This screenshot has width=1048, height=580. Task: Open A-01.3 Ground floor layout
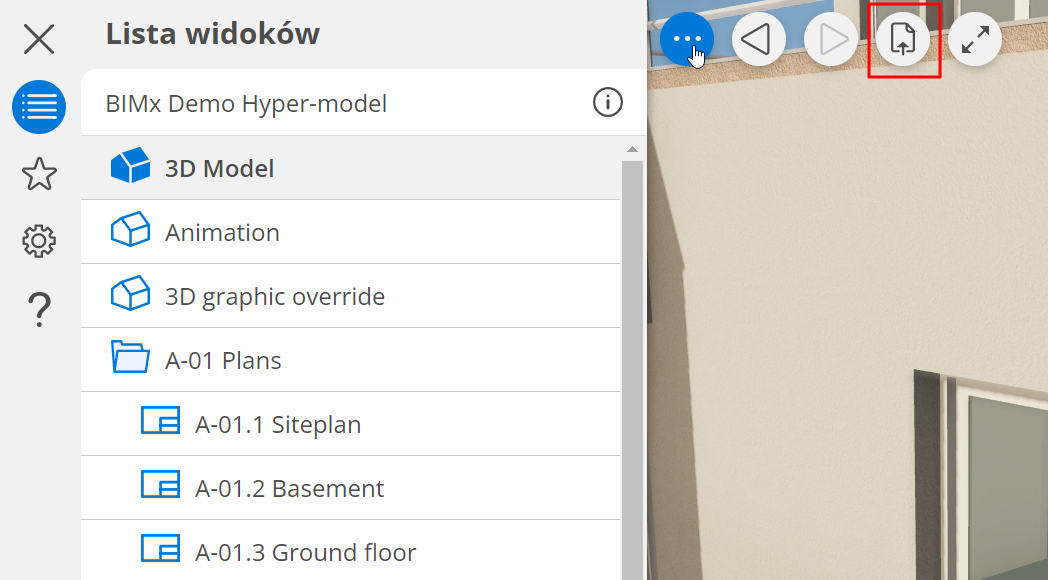click(305, 552)
